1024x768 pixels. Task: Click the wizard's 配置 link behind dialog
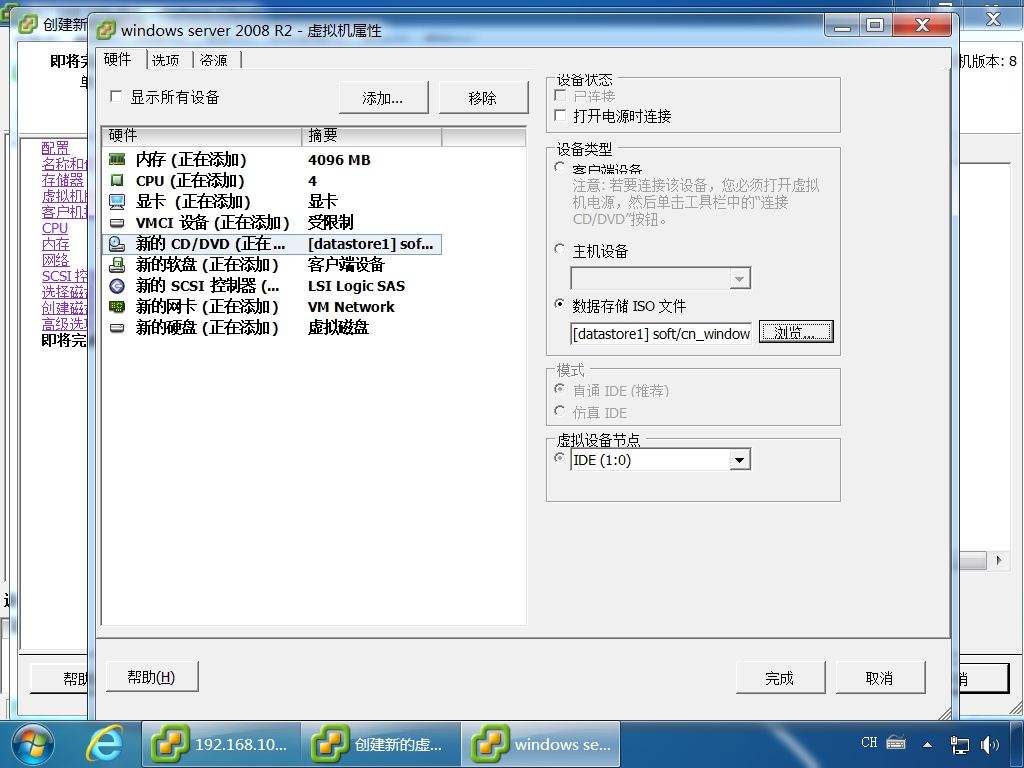(55, 148)
